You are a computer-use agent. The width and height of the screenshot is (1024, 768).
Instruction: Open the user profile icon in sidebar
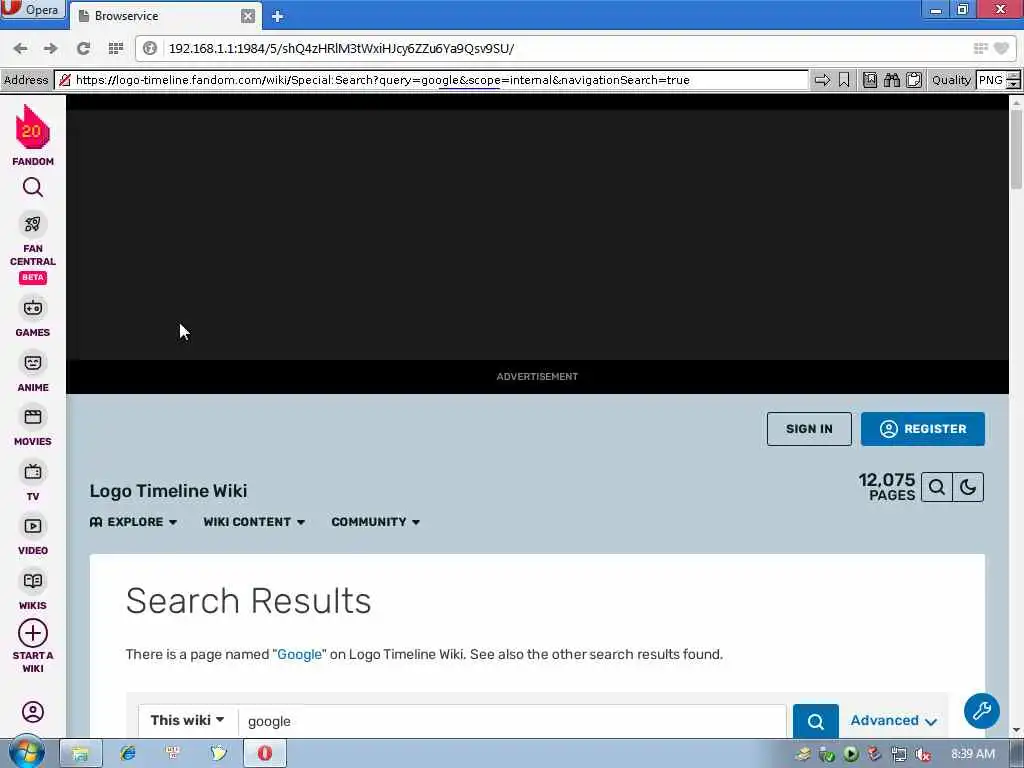coord(33,711)
